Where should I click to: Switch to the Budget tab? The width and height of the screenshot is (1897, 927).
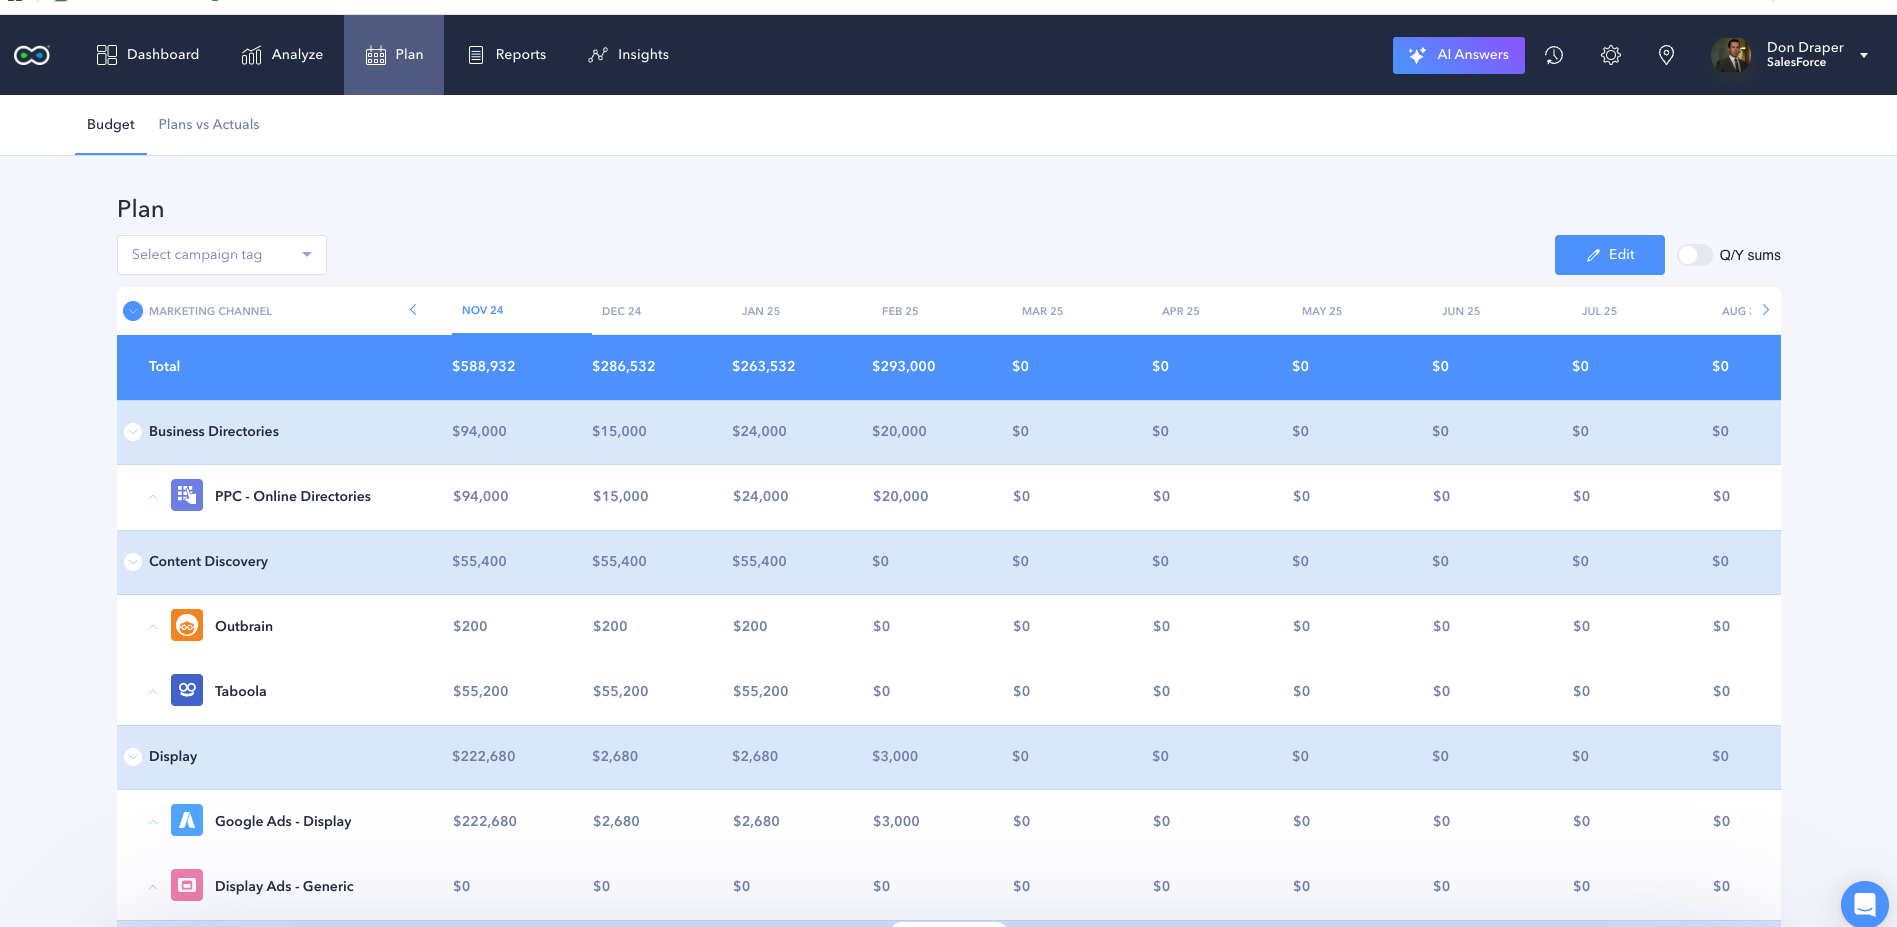[x=111, y=125]
